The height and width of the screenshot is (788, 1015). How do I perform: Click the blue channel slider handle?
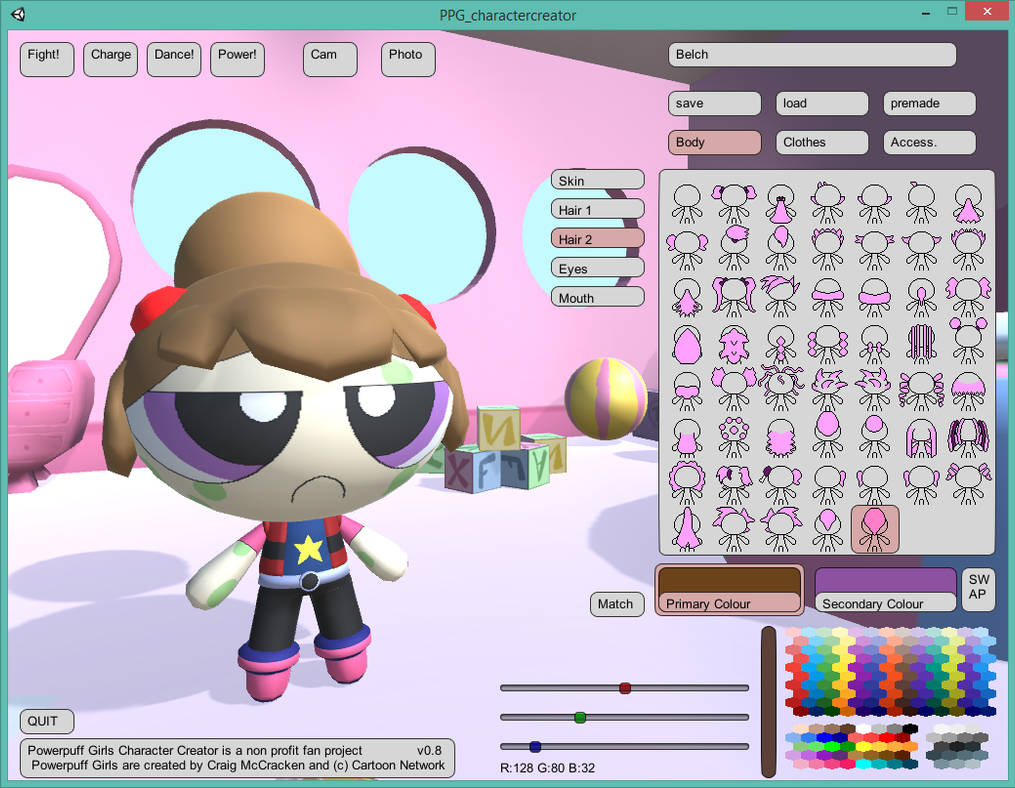pos(535,746)
